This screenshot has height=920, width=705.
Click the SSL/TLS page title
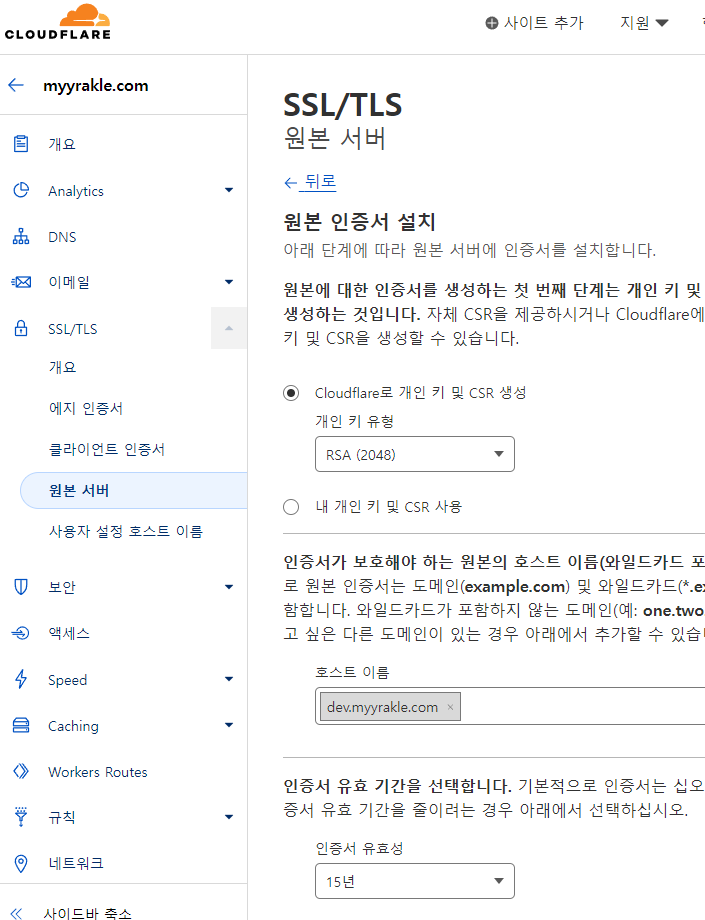pyautogui.click(x=343, y=105)
